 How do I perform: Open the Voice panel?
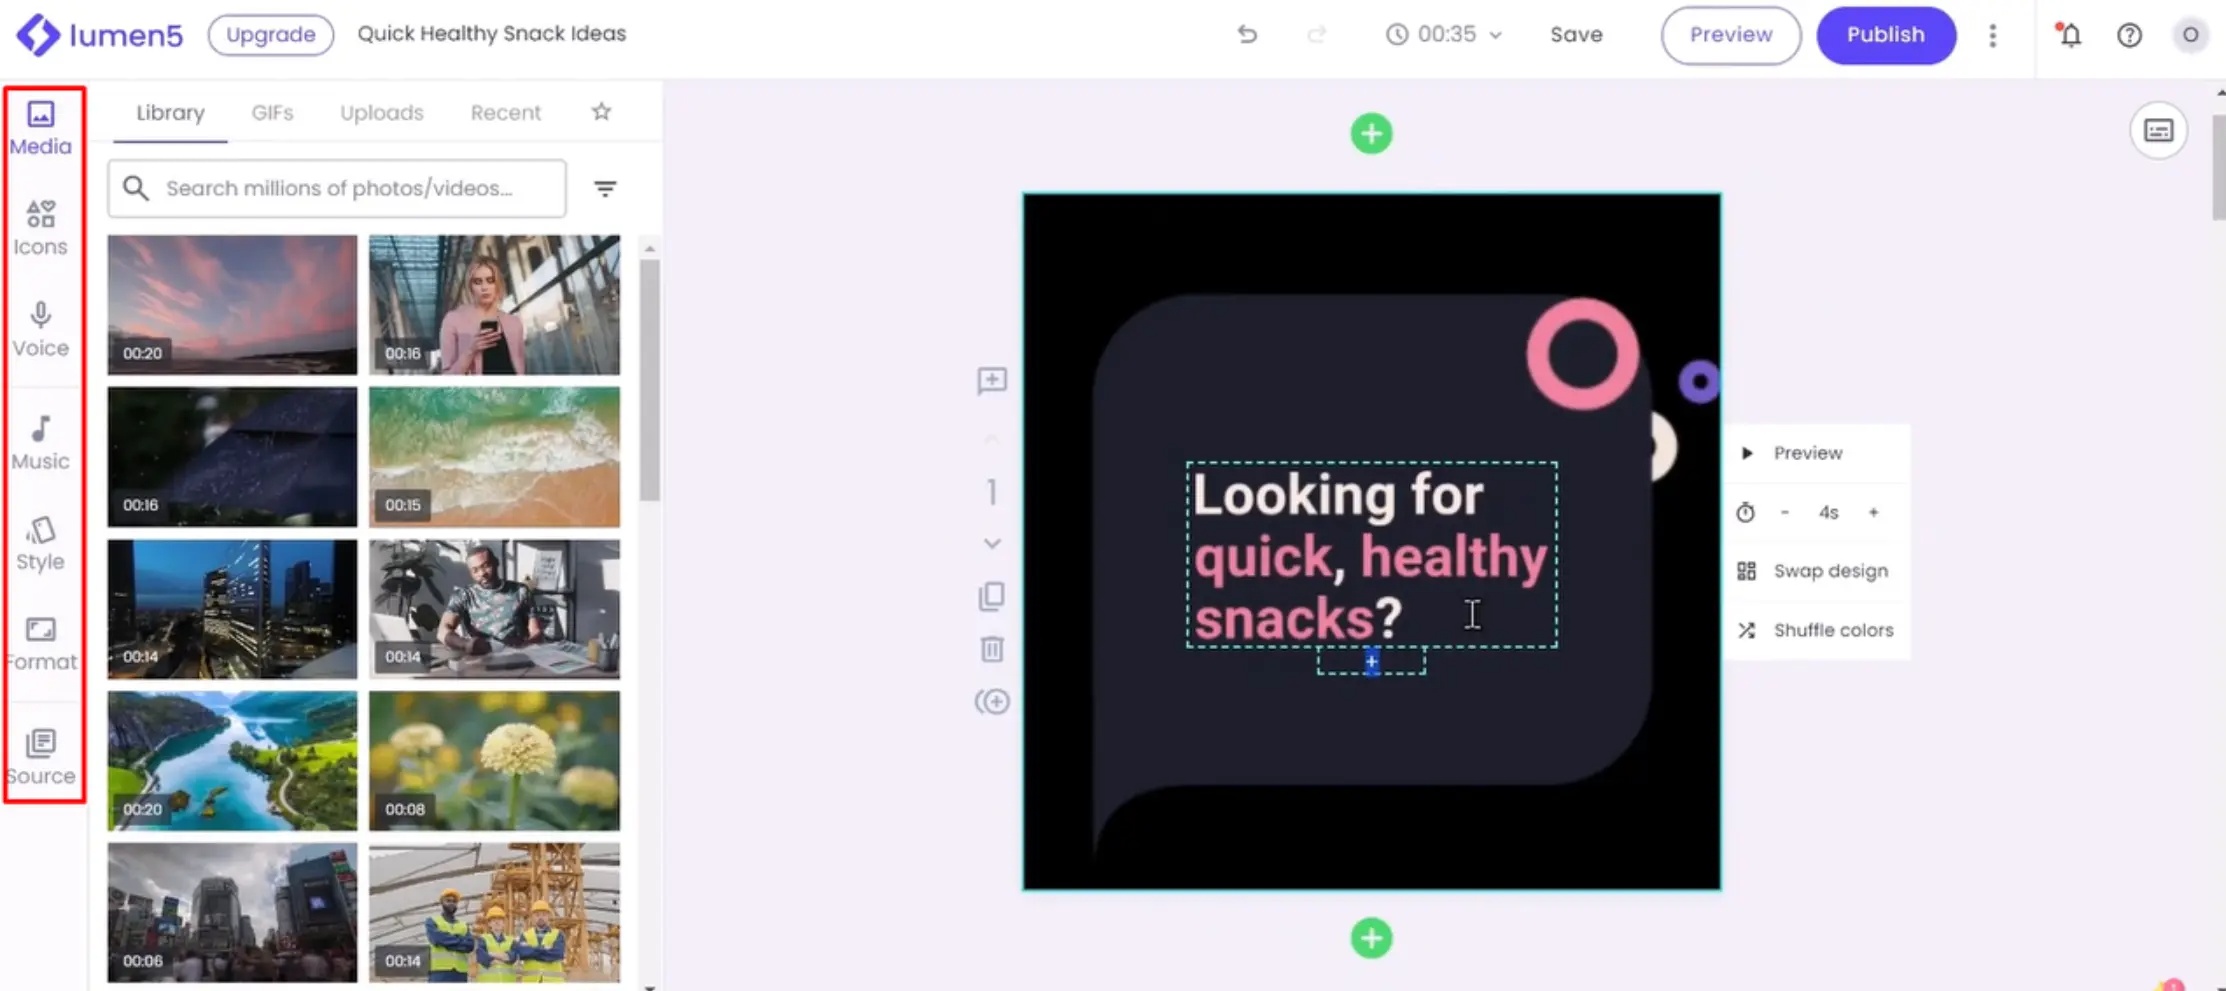click(x=40, y=329)
